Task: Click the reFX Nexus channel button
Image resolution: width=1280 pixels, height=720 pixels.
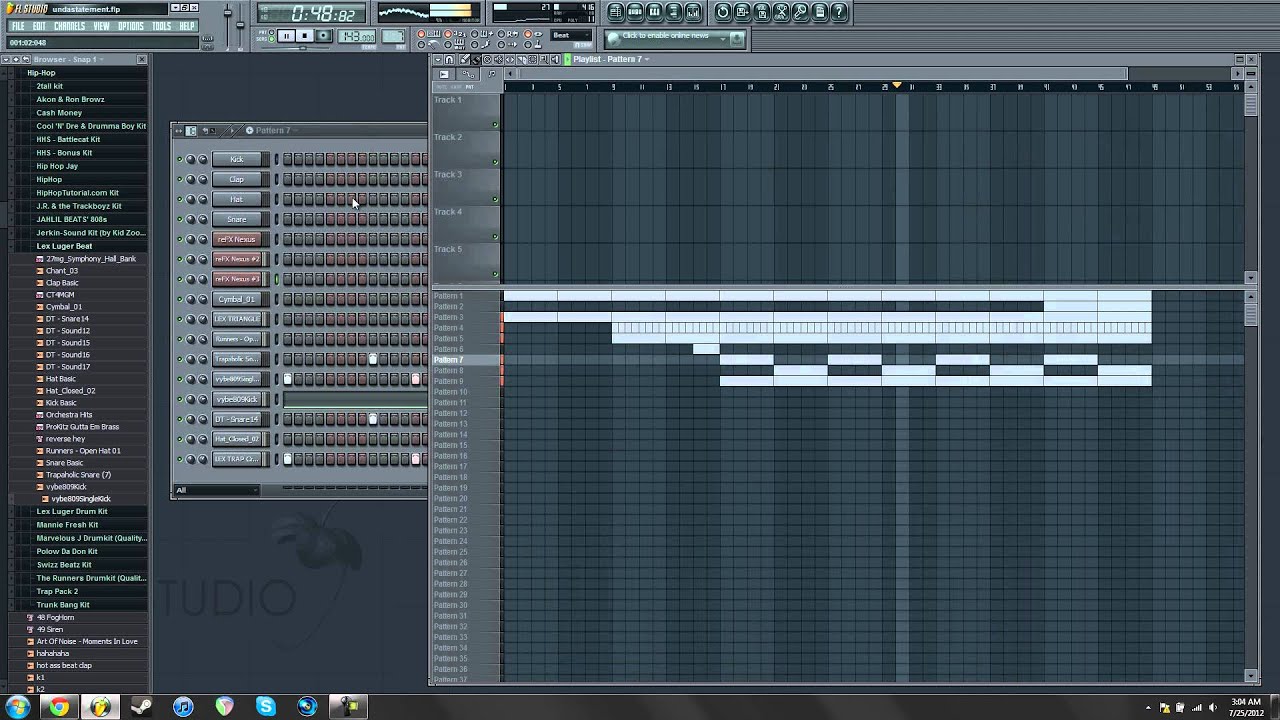Action: [236, 239]
